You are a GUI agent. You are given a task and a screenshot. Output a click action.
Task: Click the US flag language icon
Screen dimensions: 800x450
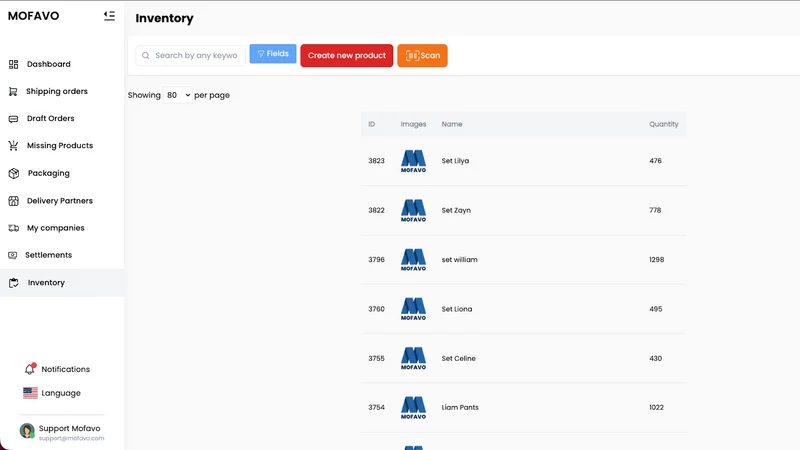30,393
